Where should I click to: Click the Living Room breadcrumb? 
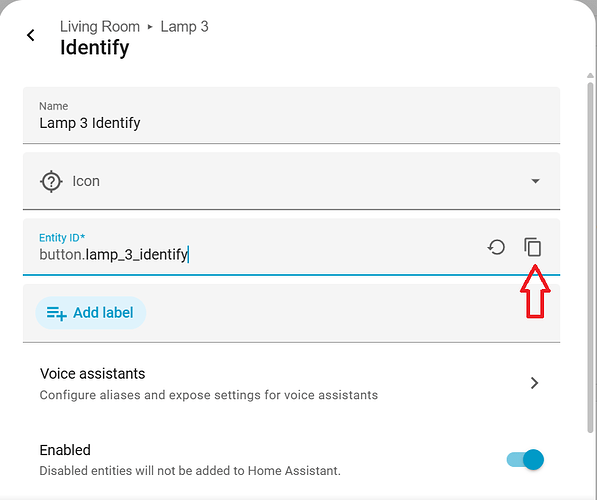[x=100, y=27]
